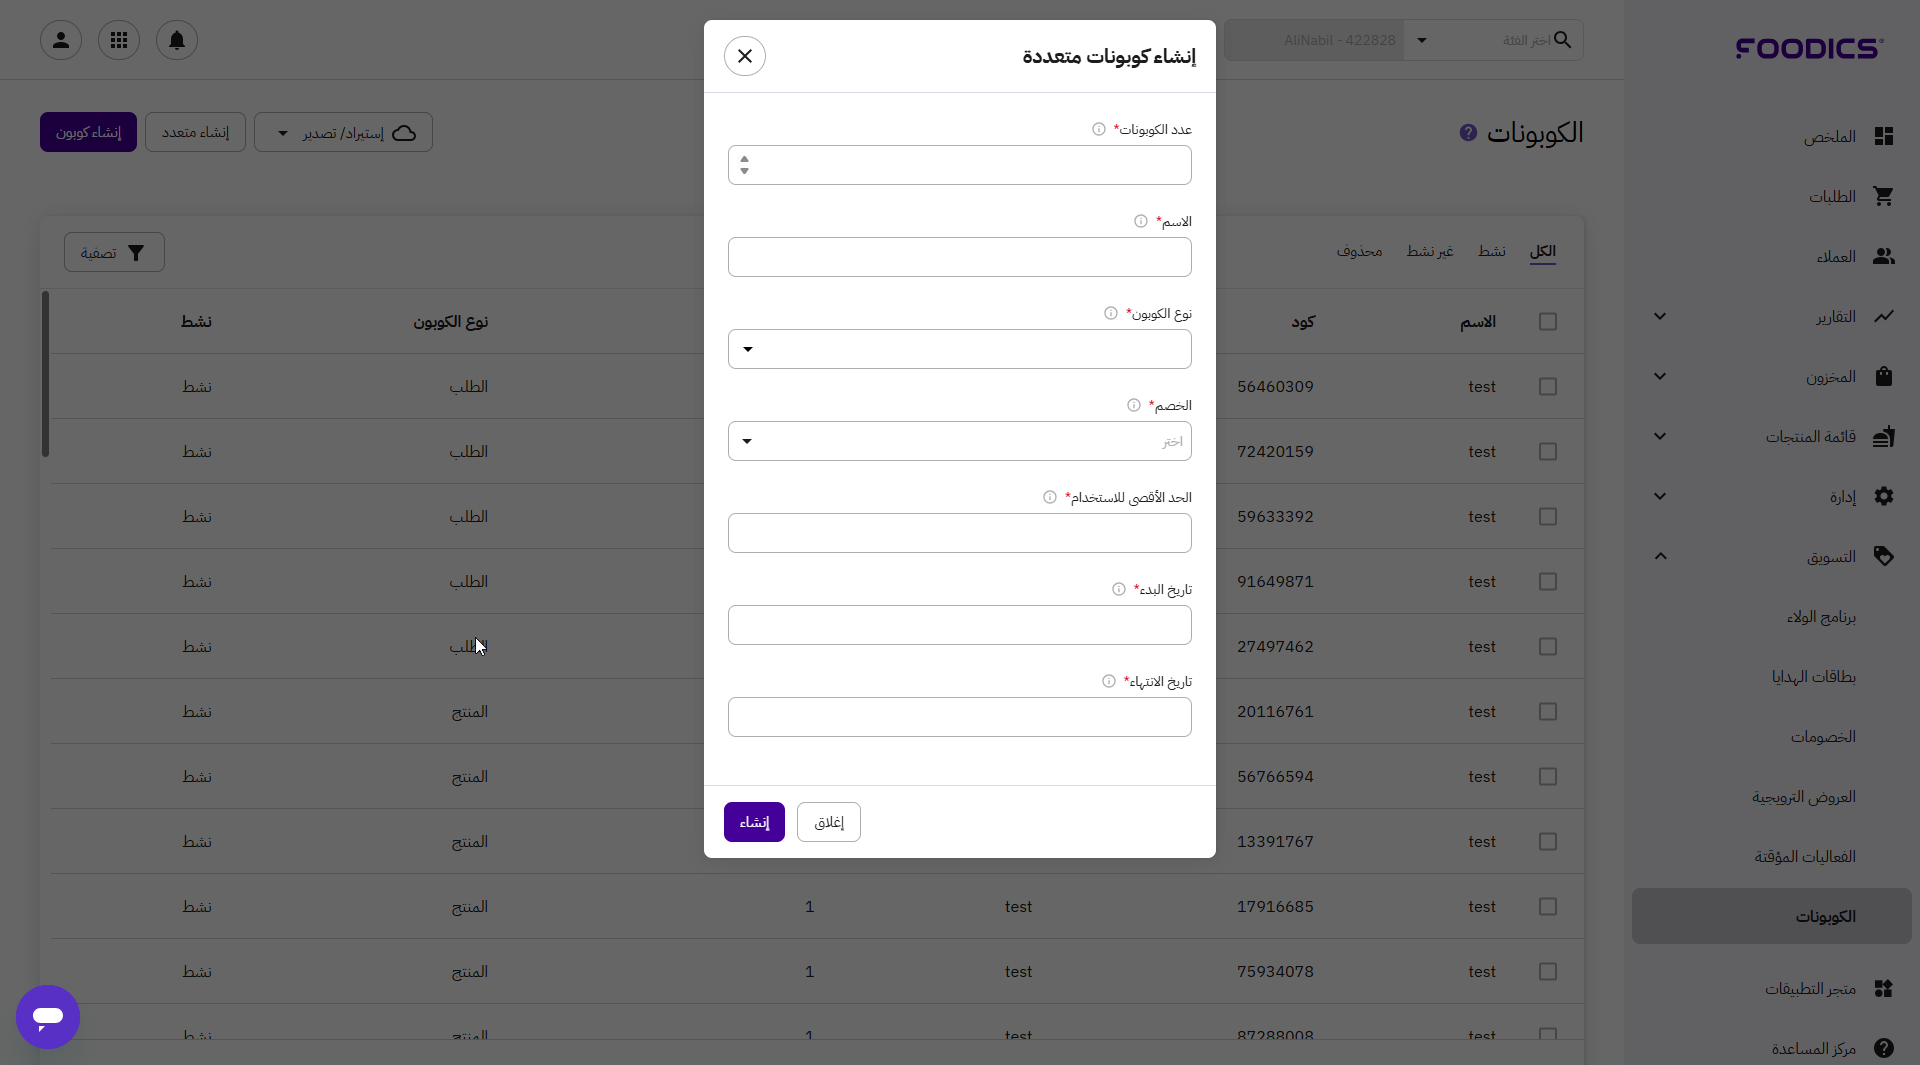Open برنامج الولاء in the sidebar
The width and height of the screenshot is (1920, 1065).
click(1821, 617)
